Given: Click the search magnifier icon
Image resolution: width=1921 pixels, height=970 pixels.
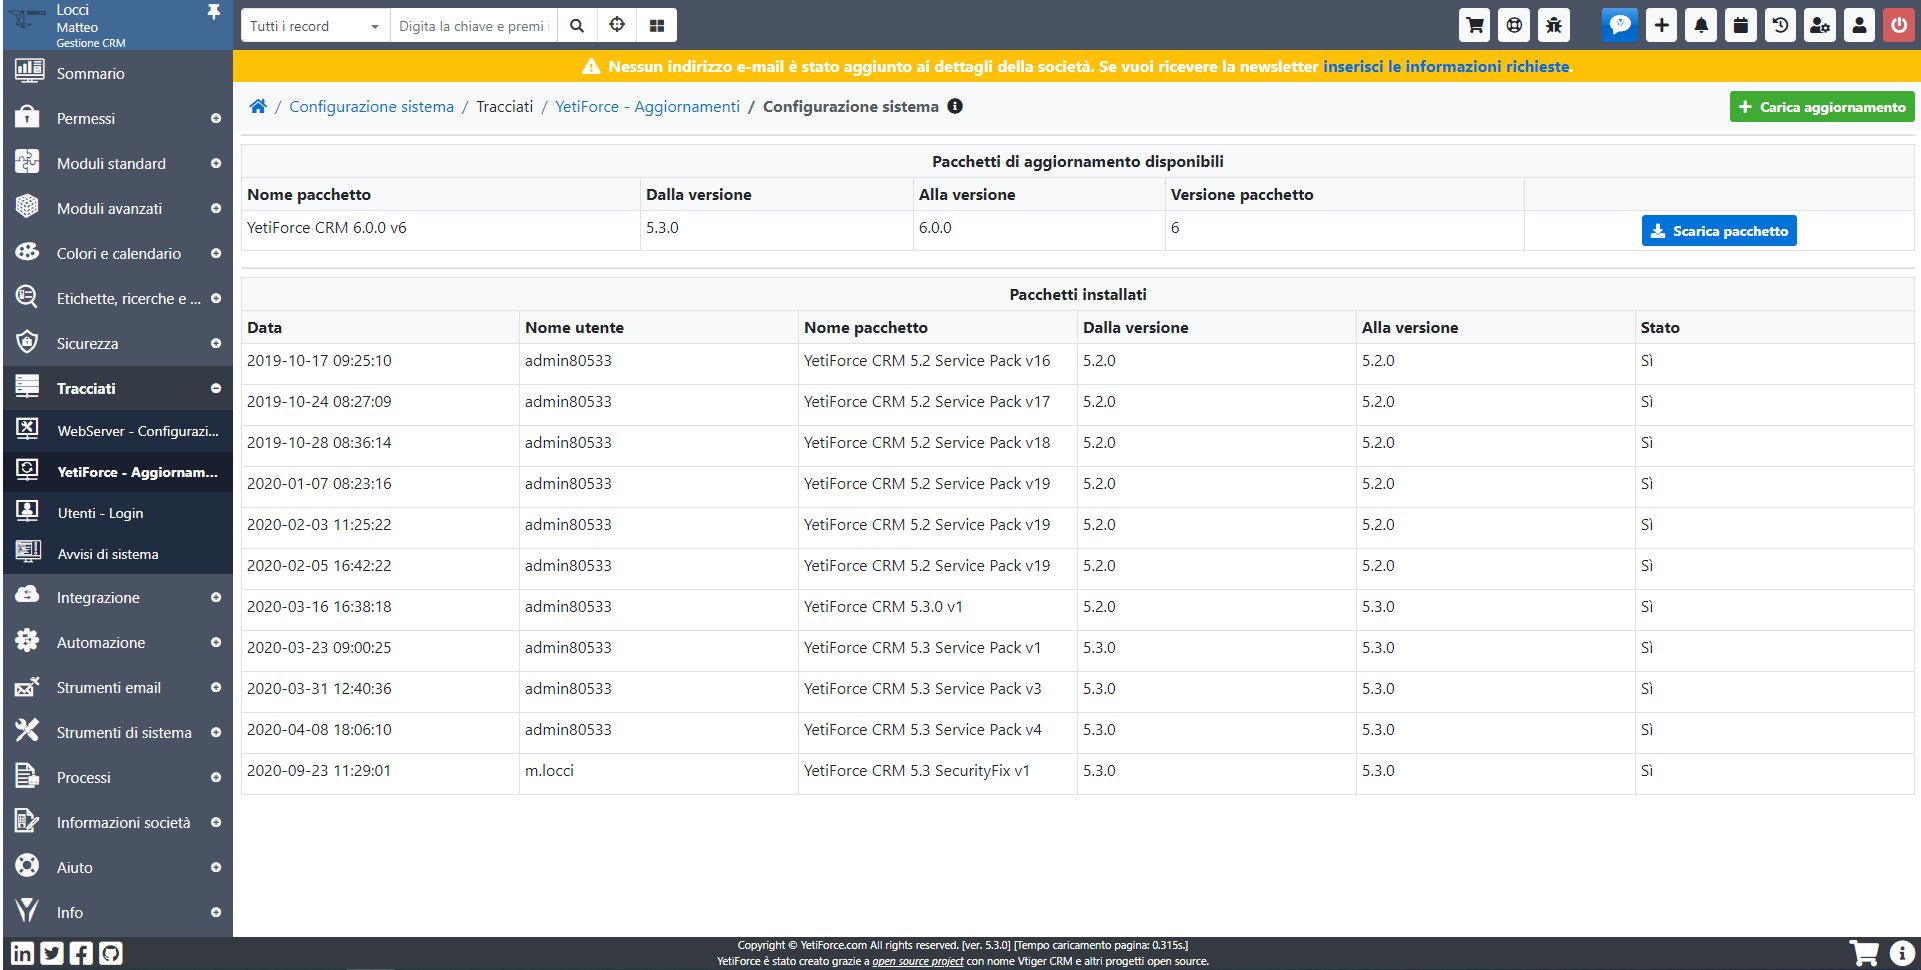Looking at the screenshot, I should pyautogui.click(x=577, y=26).
